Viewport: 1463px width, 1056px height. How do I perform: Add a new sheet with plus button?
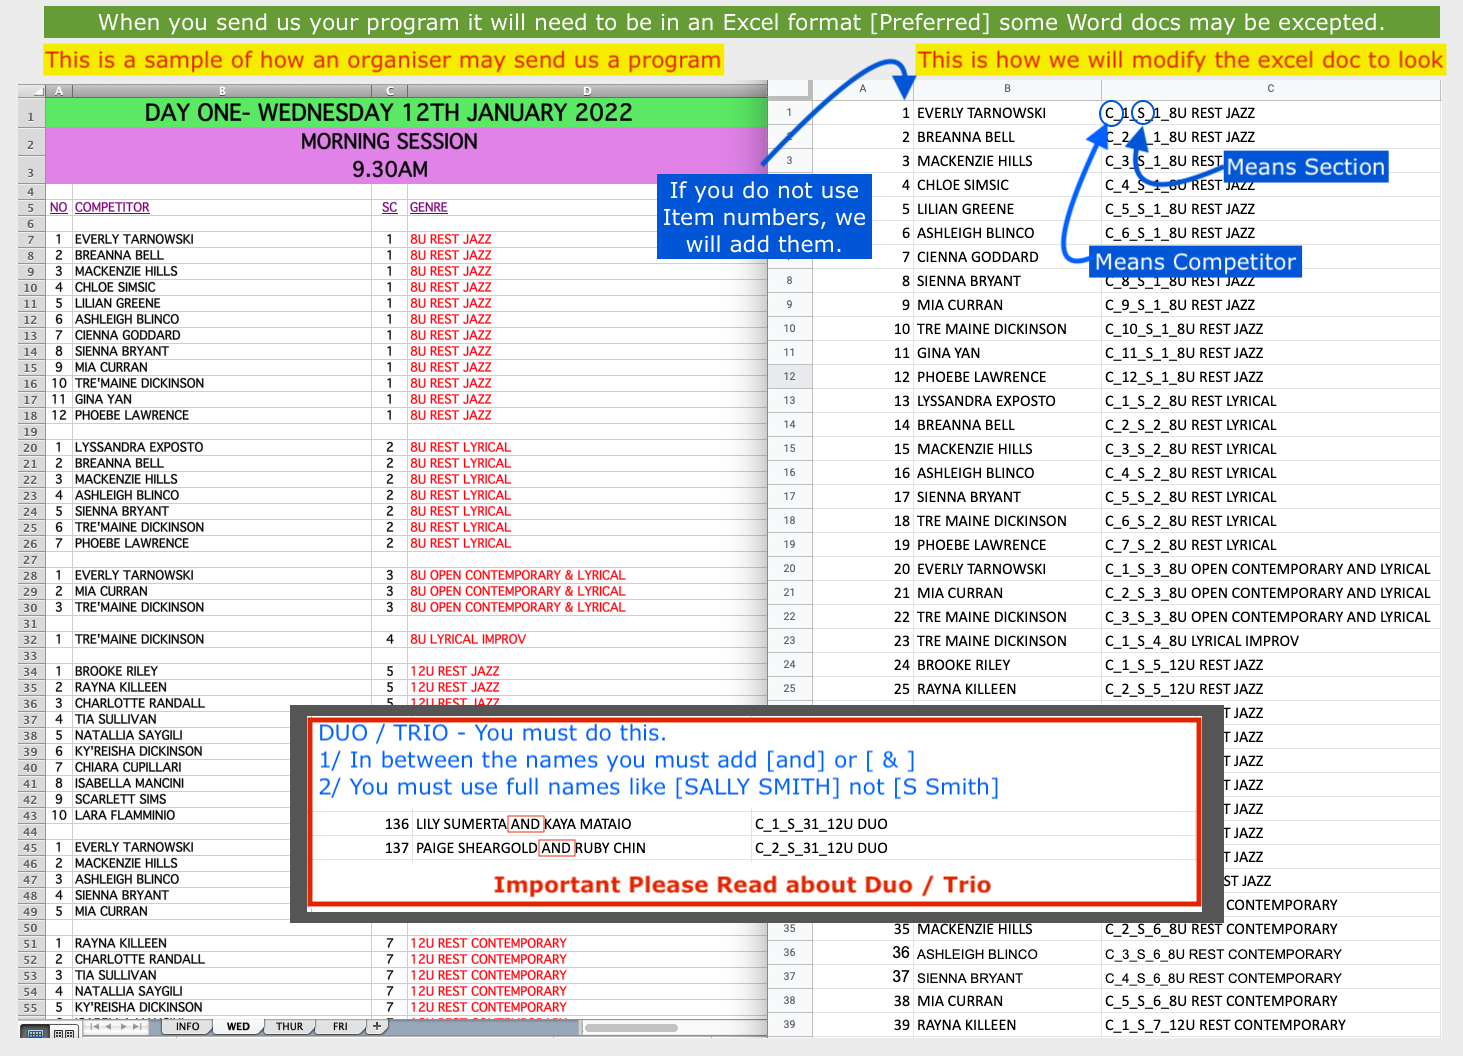pyautogui.click(x=377, y=1026)
